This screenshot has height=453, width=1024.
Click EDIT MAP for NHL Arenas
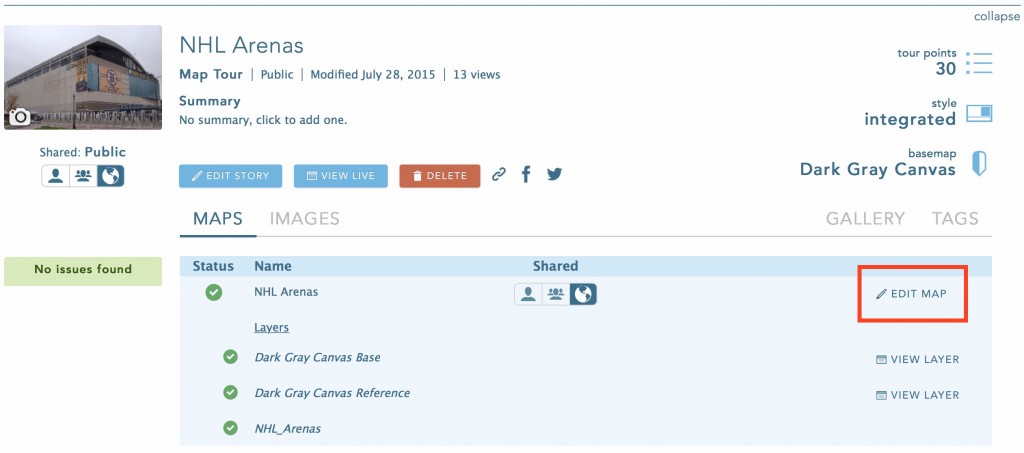[x=912, y=294]
